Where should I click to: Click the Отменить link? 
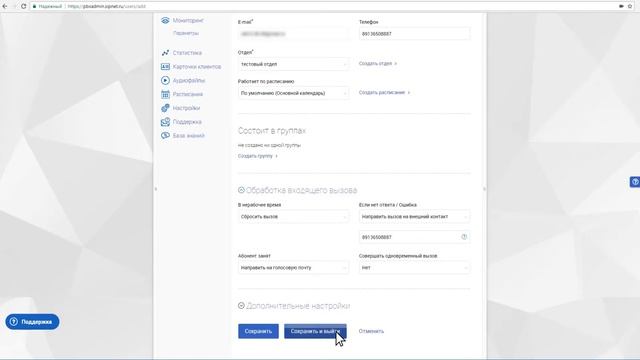pyautogui.click(x=371, y=331)
